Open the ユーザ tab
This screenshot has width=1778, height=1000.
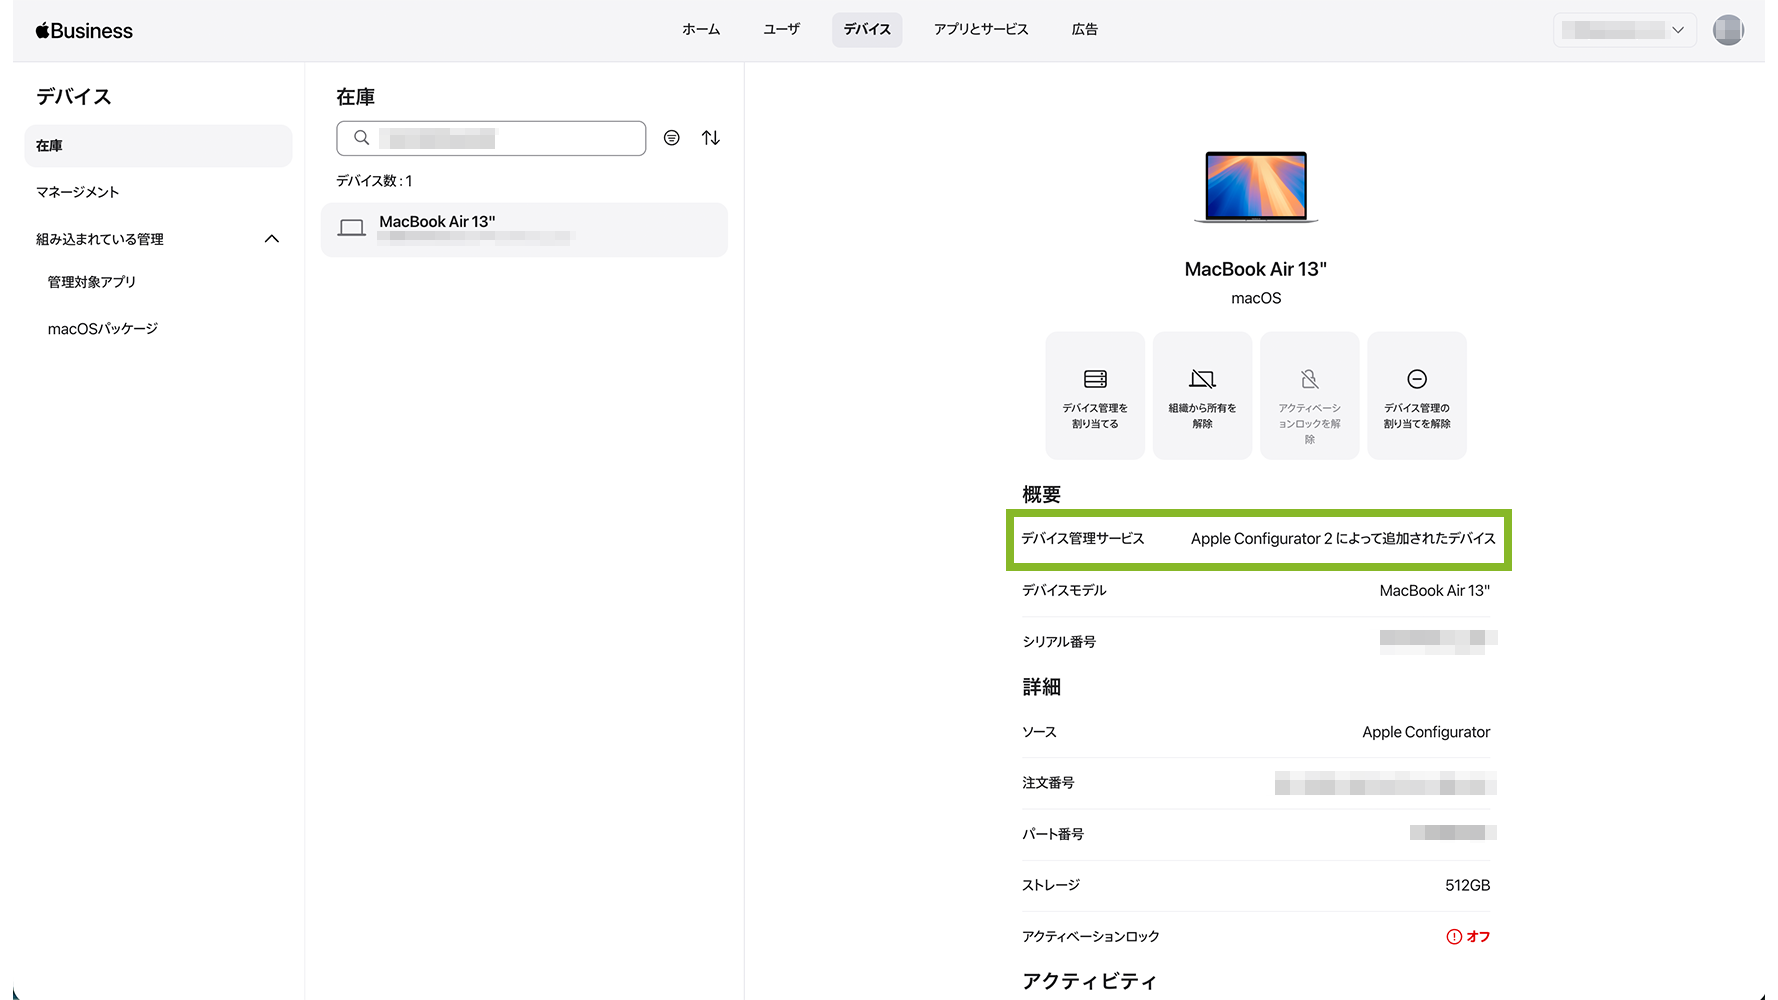(781, 30)
